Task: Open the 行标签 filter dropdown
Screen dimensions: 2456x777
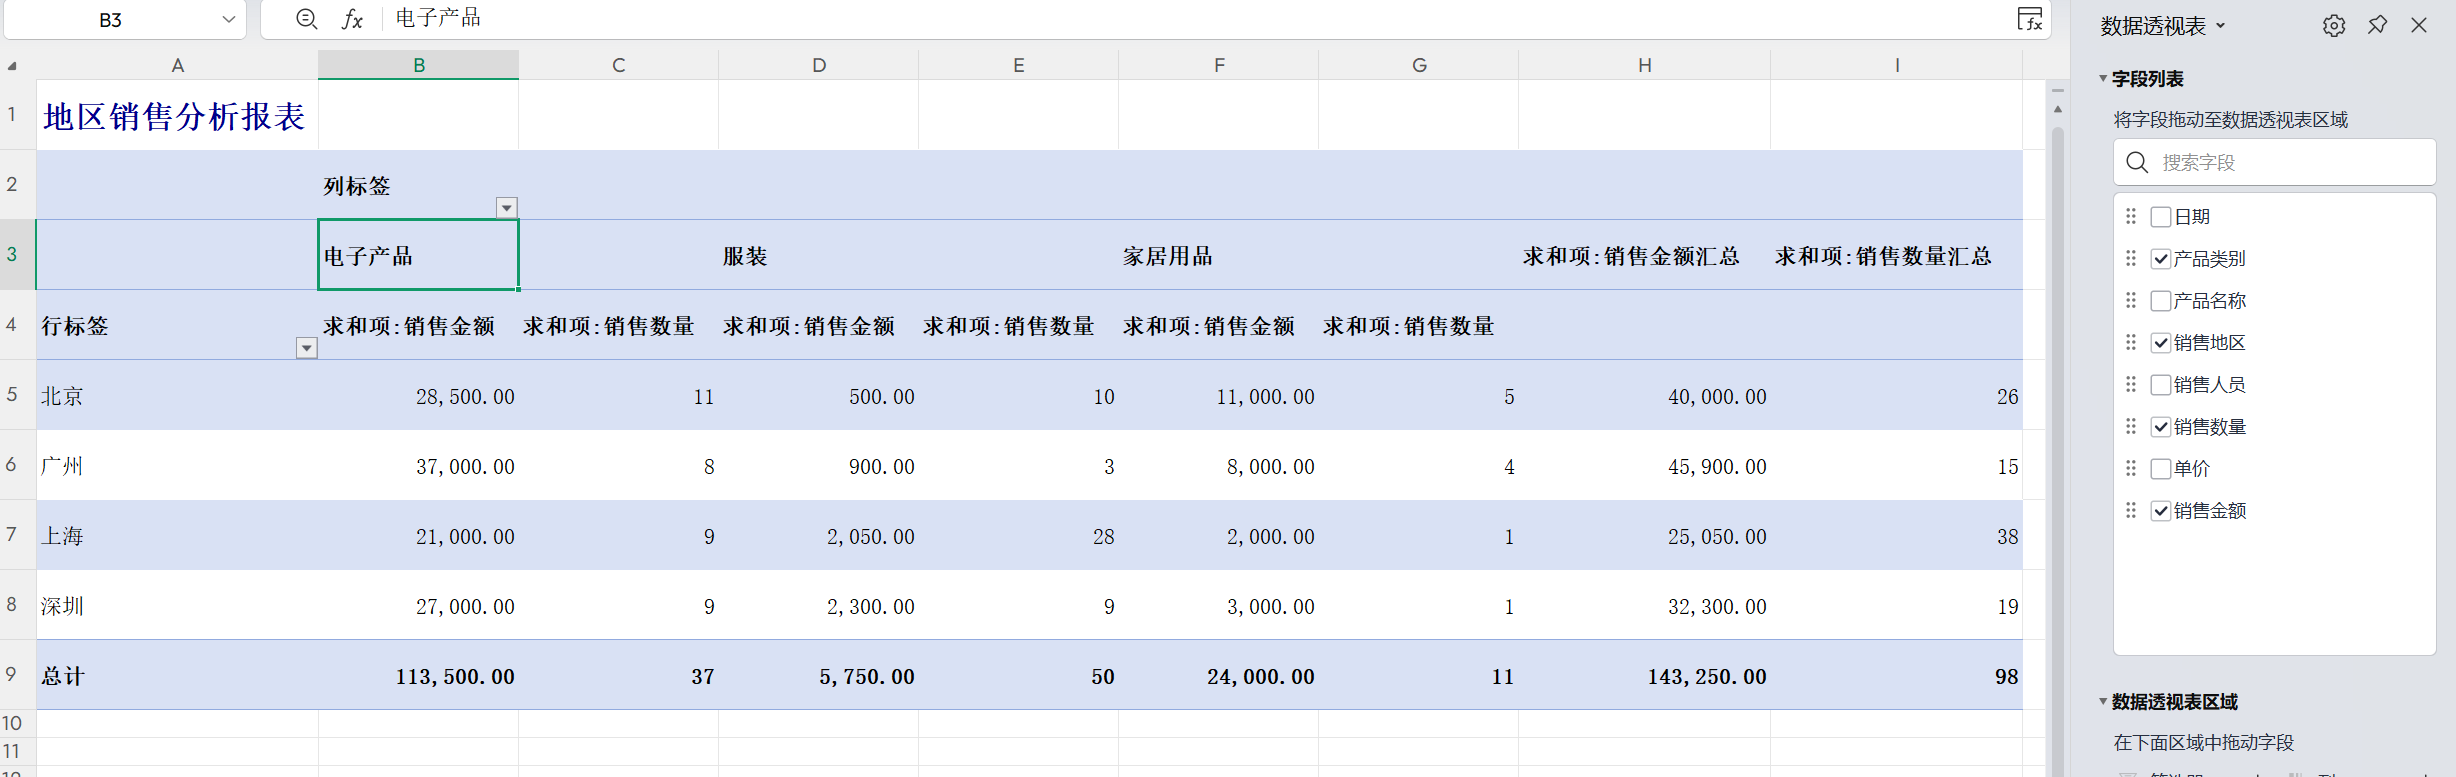Action: (307, 348)
